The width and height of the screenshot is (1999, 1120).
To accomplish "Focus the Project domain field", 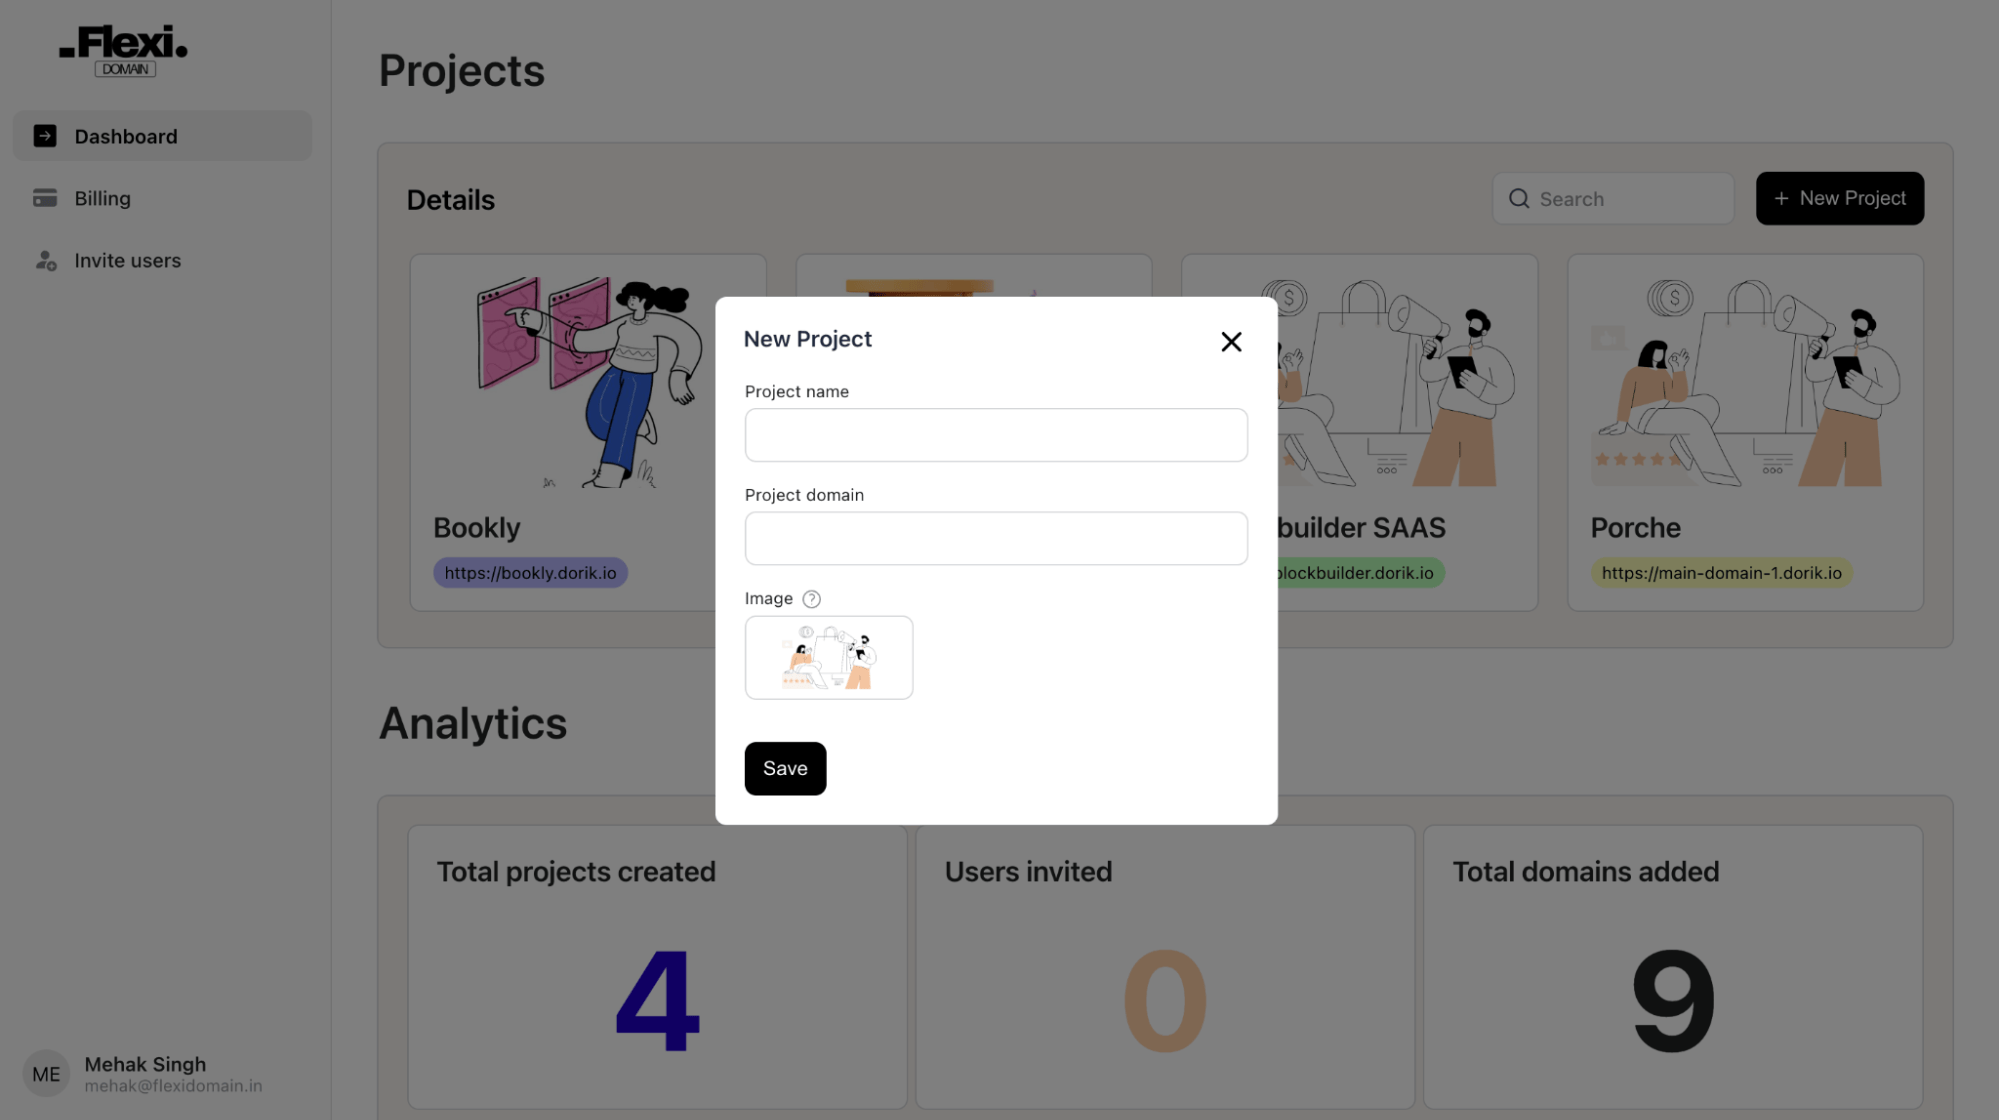I will click(995, 539).
